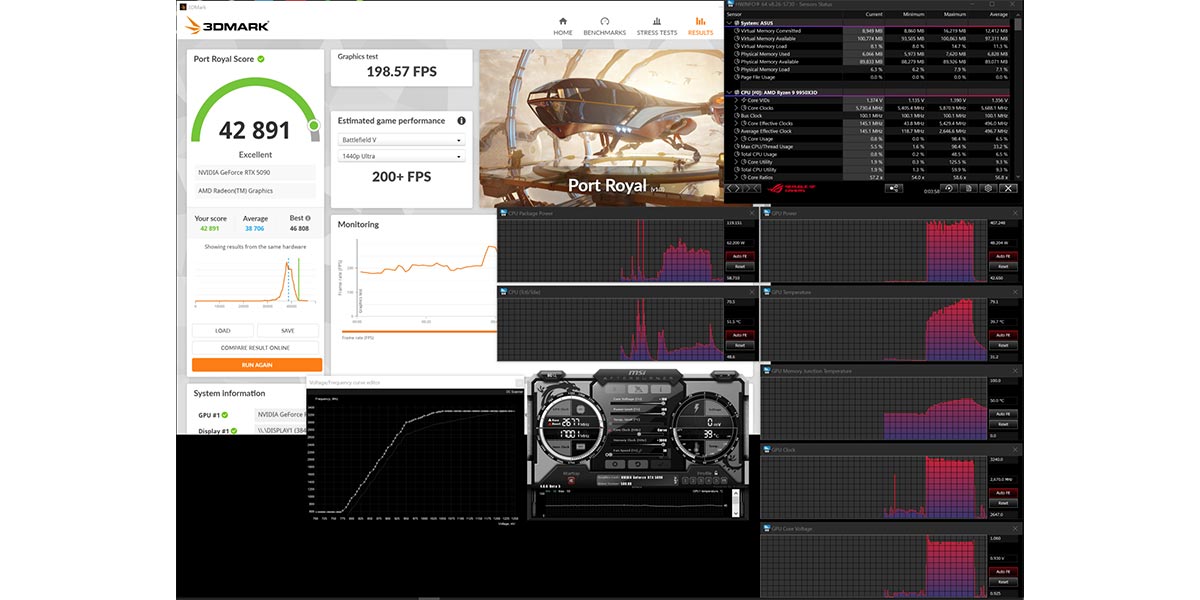Click green check icon next to GPU #1
This screenshot has height=600, width=1200.
tap(224, 415)
